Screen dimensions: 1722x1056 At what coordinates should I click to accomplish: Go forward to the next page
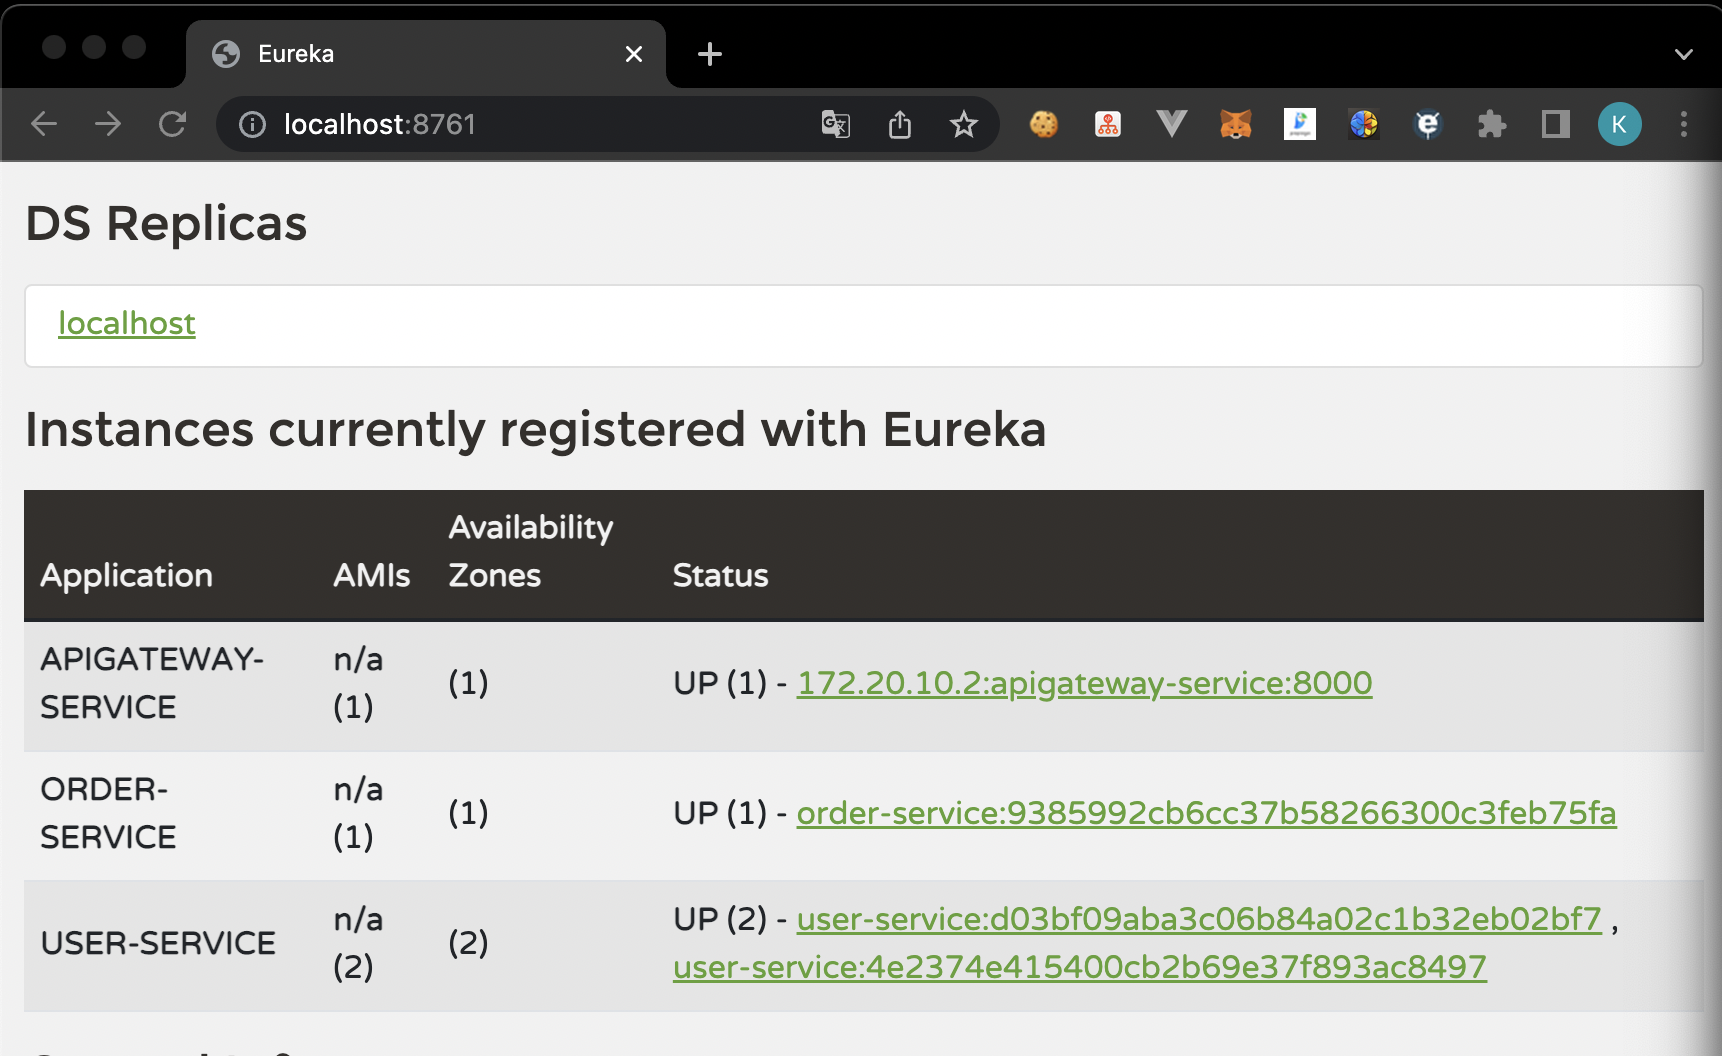tap(108, 124)
